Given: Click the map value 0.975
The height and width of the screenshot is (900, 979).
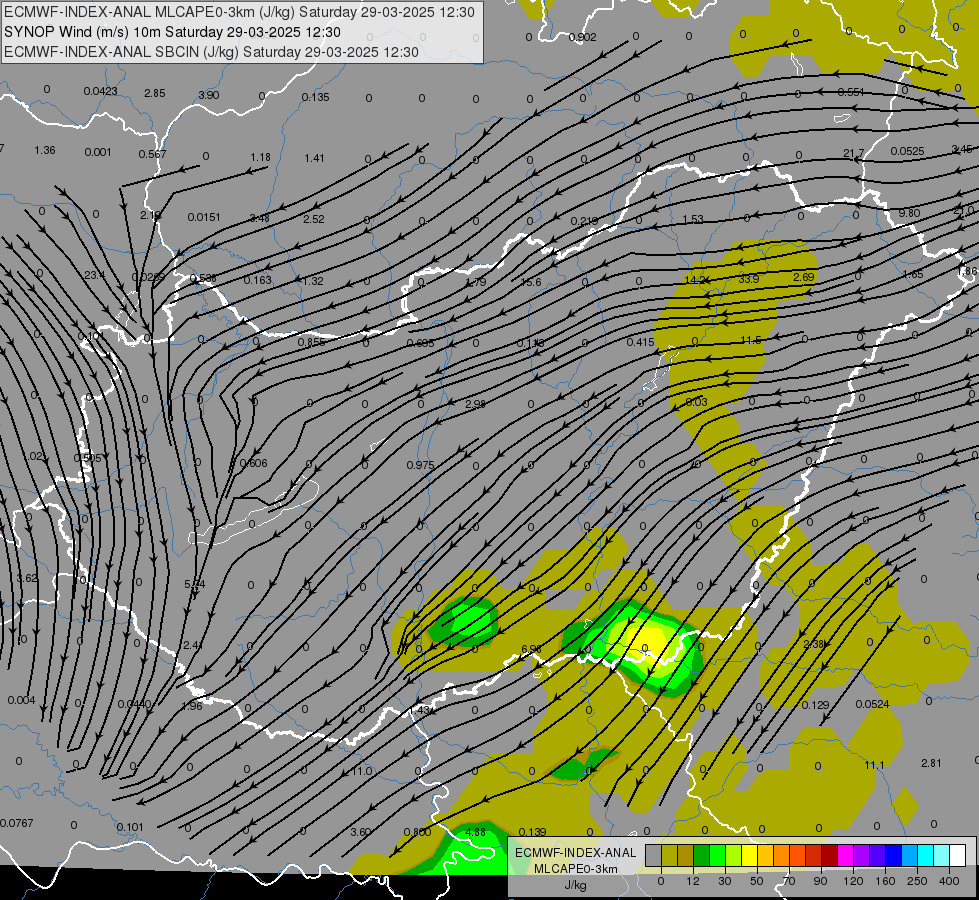Looking at the screenshot, I should click(420, 465).
